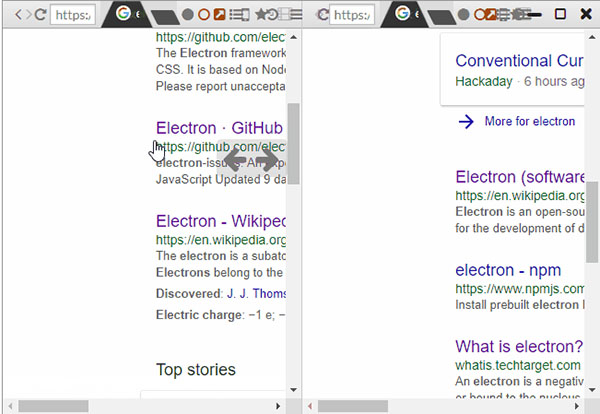Go forward in the left pane
Viewport: 600px width, 414px height.
tap(28, 15)
